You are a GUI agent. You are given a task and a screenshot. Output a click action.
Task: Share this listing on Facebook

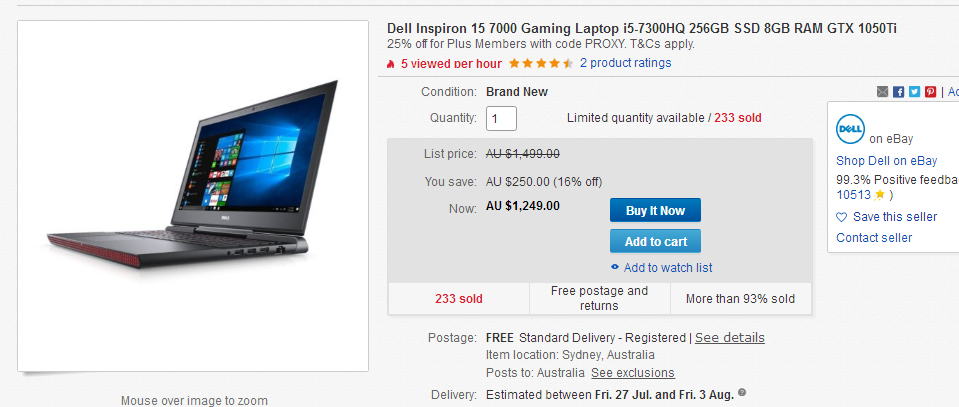pos(898,92)
